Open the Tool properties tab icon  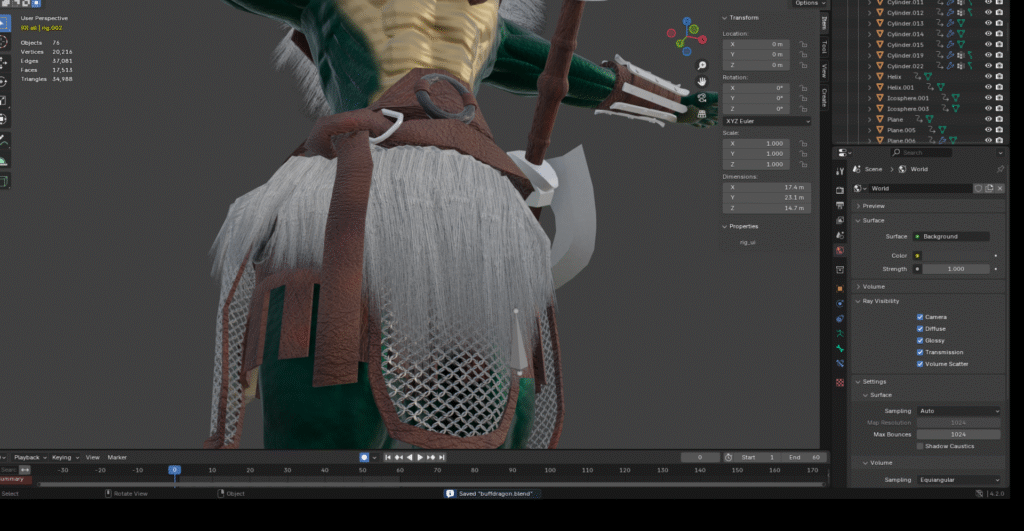(x=840, y=172)
